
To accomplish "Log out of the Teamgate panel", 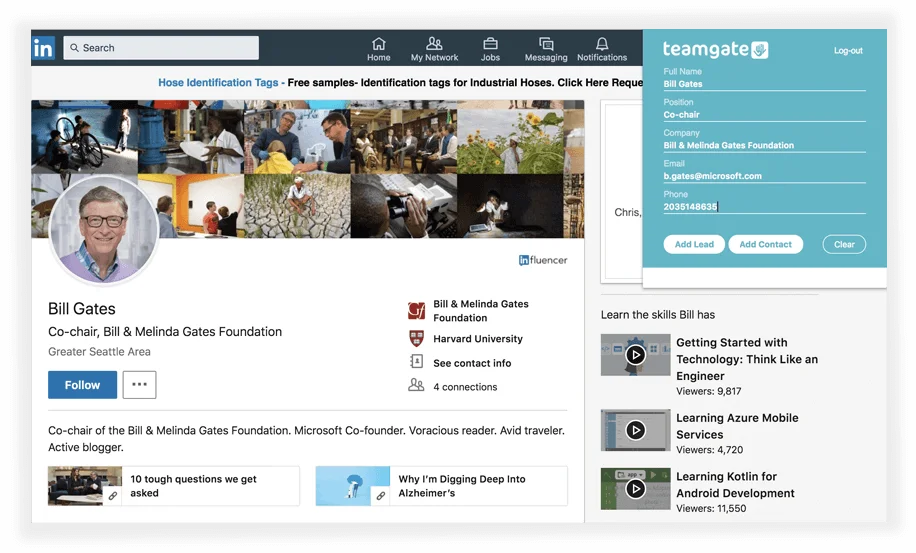I will 848,51.
